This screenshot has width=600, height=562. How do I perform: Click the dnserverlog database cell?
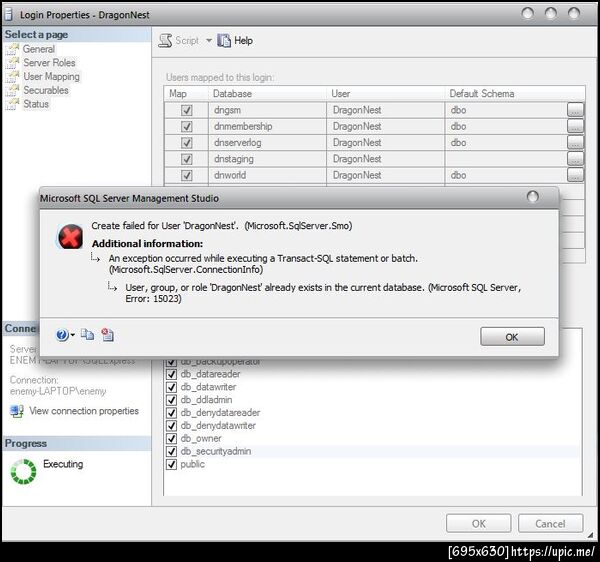tap(267, 143)
